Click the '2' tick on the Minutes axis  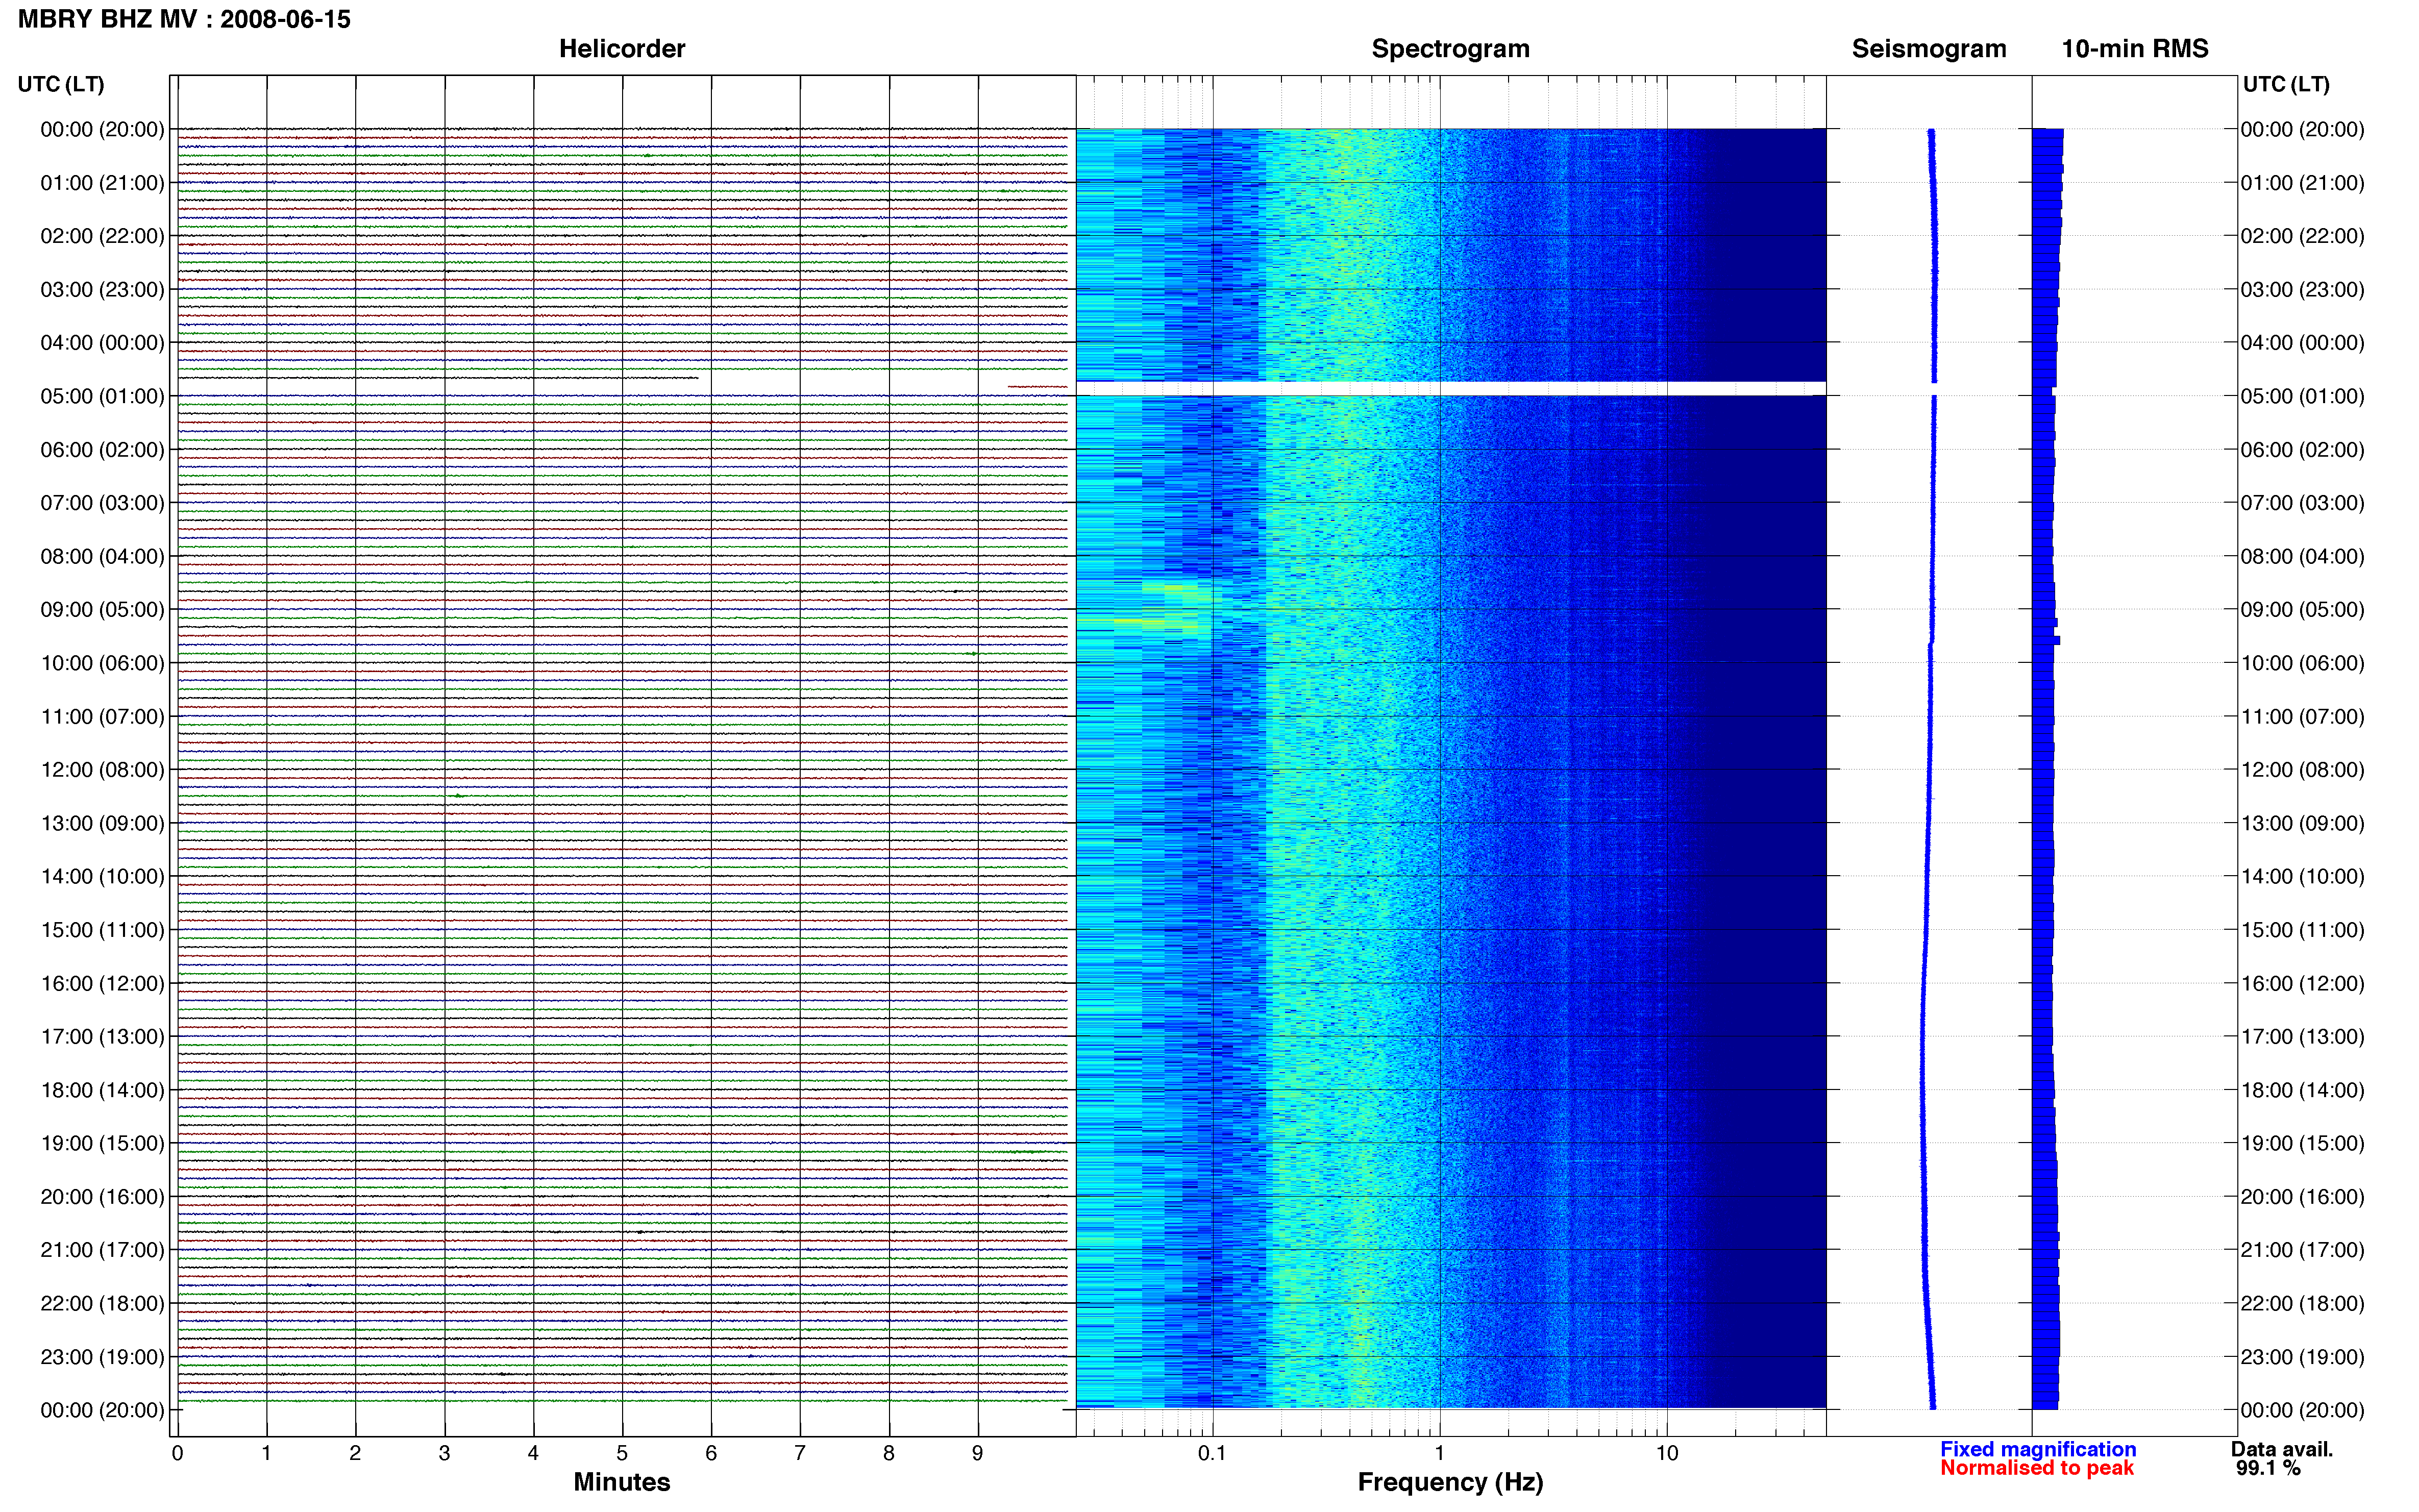(355, 1453)
